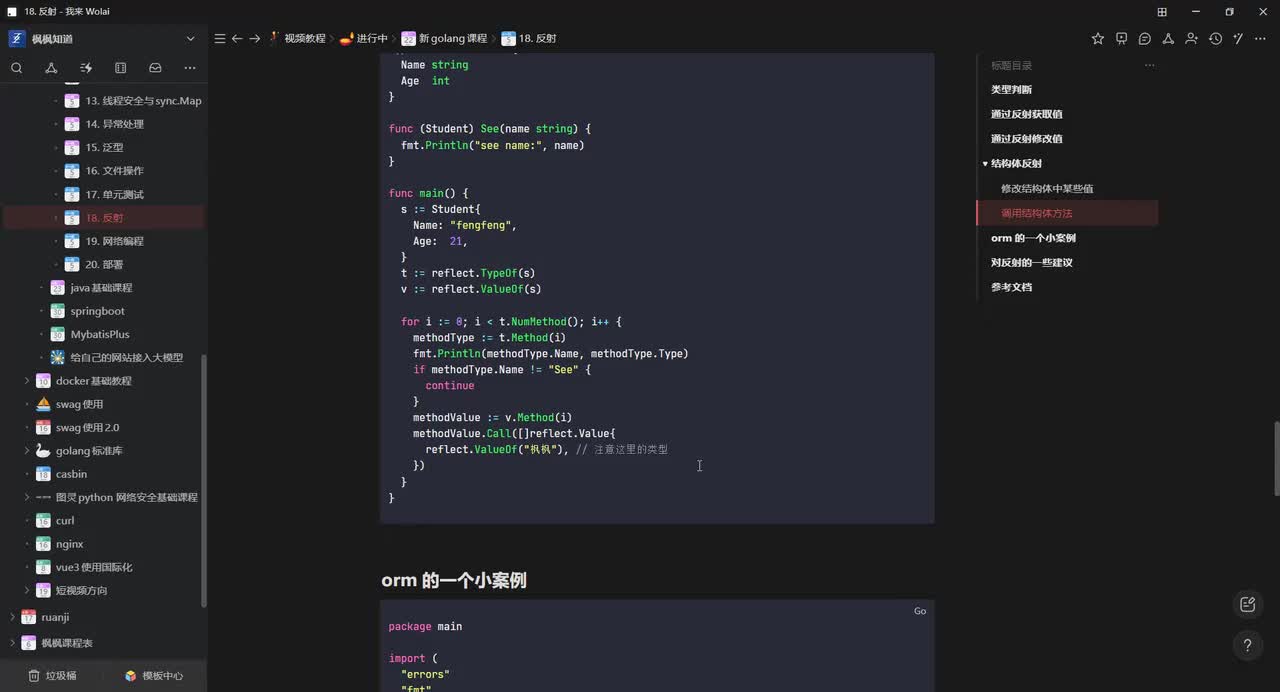Change code language Go label
This screenshot has height=692, width=1280.
click(920, 611)
